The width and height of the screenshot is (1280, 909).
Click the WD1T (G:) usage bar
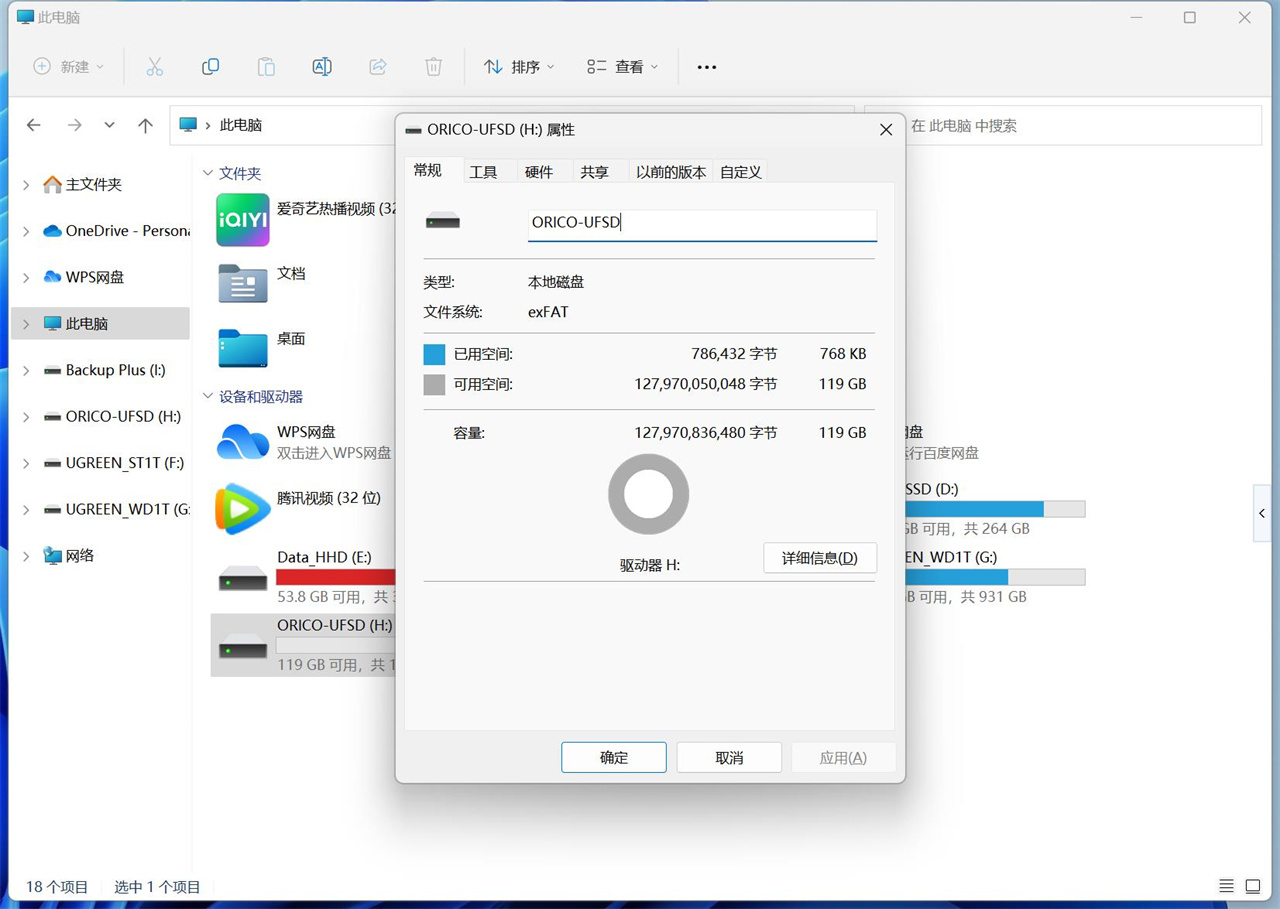(994, 577)
